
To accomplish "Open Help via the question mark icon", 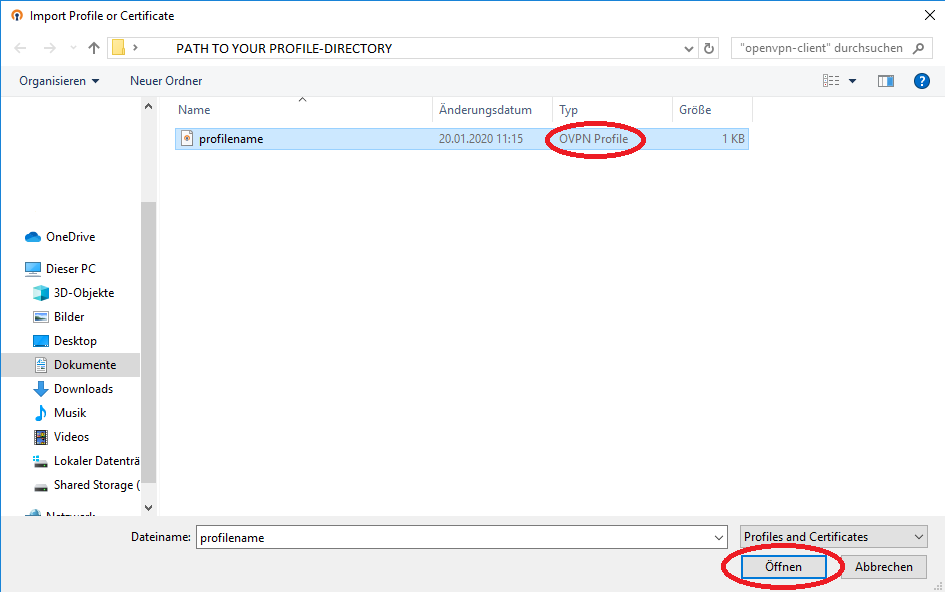I will point(921,80).
